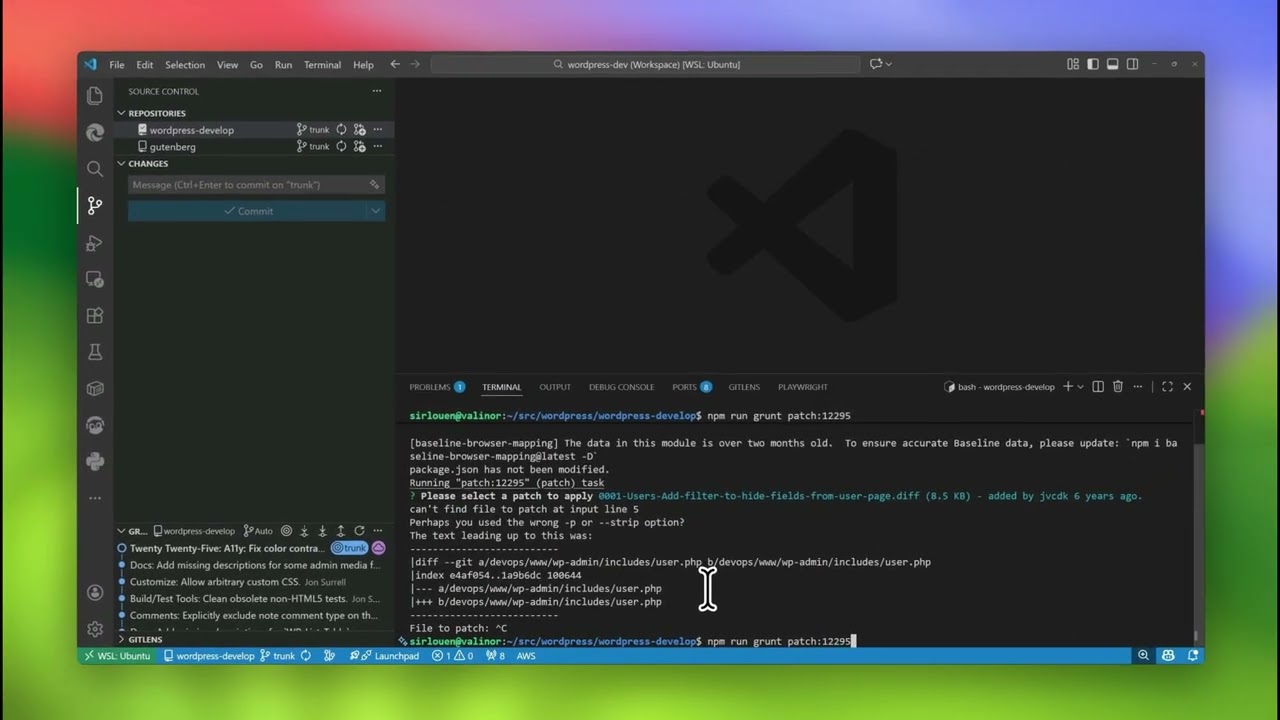Show errors and warnings from the status bar
The image size is (1280, 720).
coord(453,656)
